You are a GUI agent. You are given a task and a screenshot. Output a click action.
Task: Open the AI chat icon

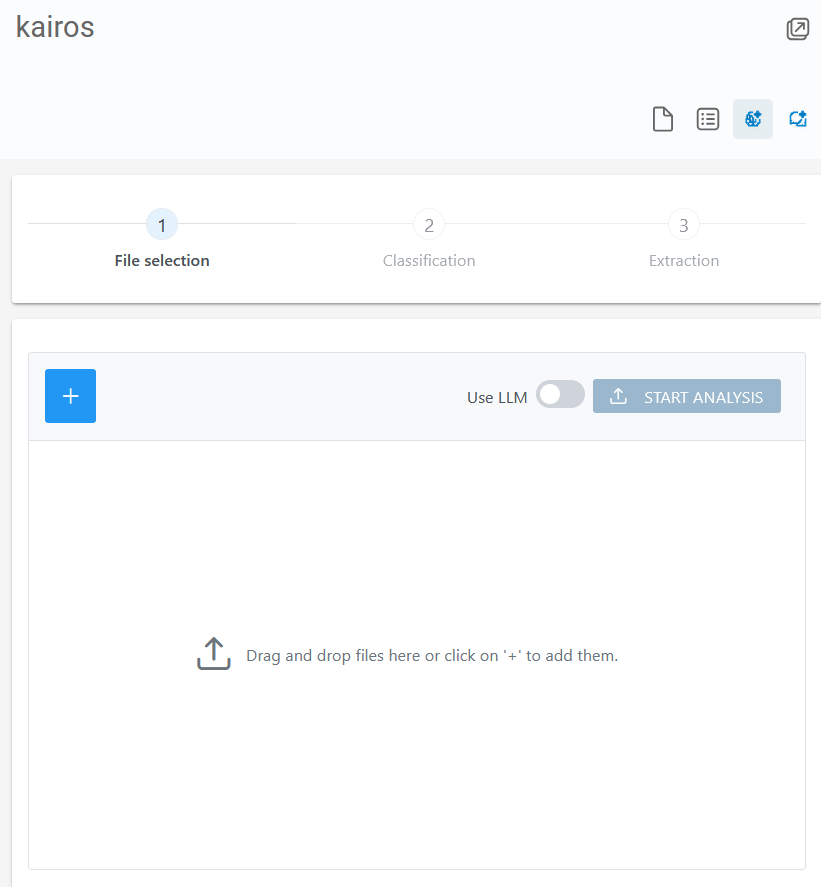click(x=797, y=119)
